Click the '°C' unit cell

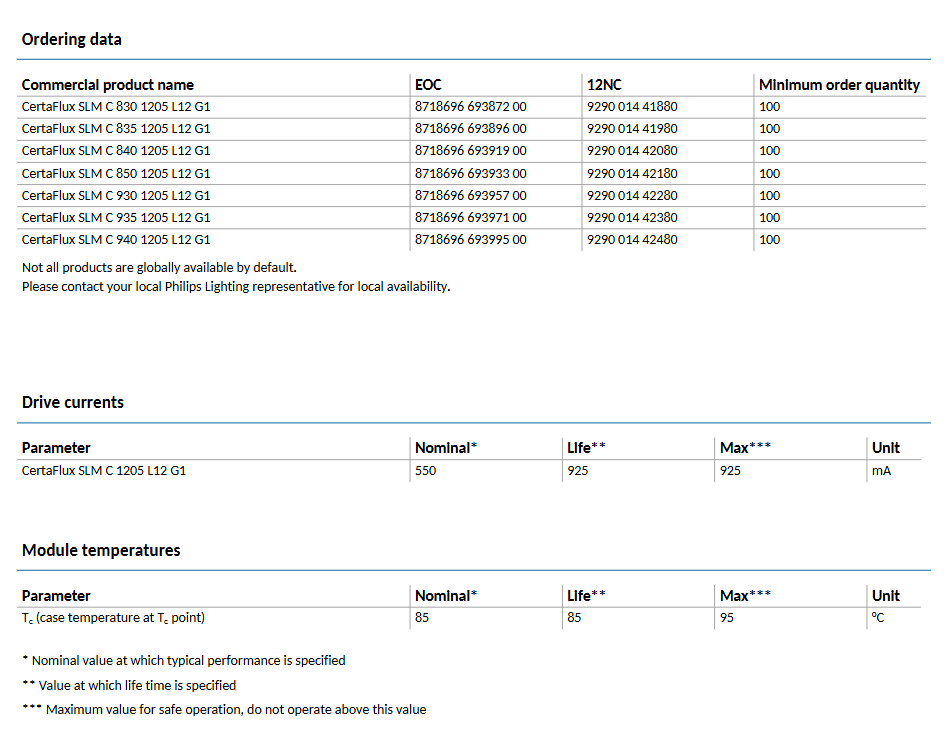pyautogui.click(x=878, y=618)
